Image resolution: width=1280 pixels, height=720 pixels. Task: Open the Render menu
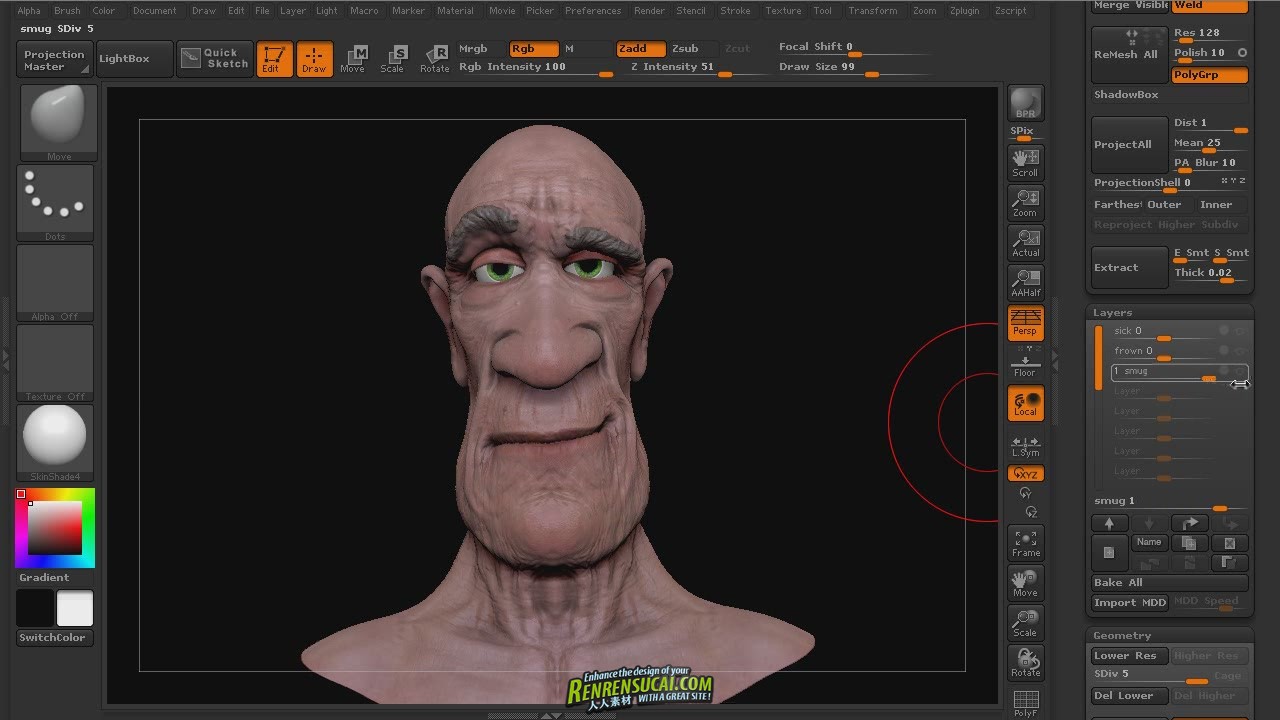(x=649, y=10)
